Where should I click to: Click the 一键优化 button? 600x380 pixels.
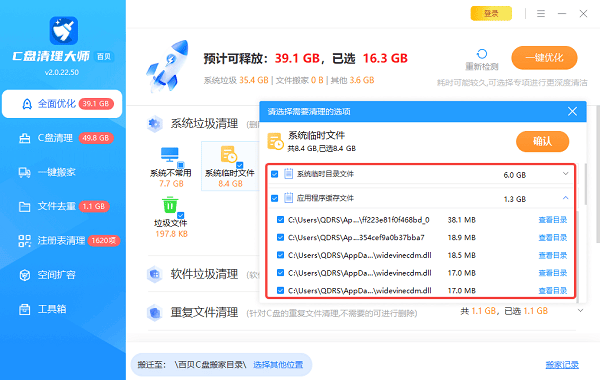click(x=544, y=58)
